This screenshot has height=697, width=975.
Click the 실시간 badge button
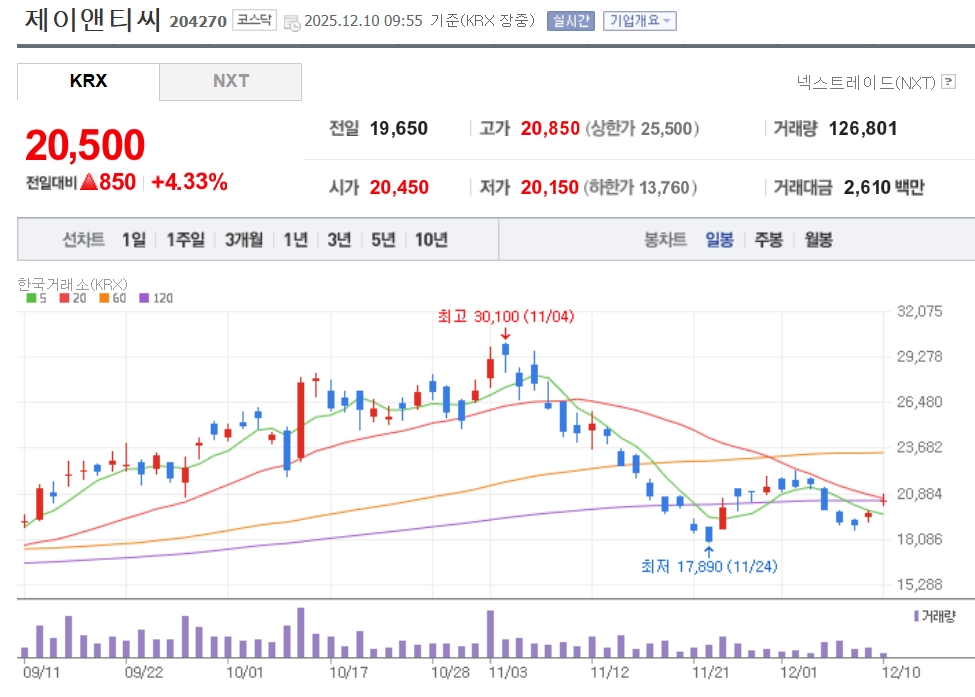point(570,21)
